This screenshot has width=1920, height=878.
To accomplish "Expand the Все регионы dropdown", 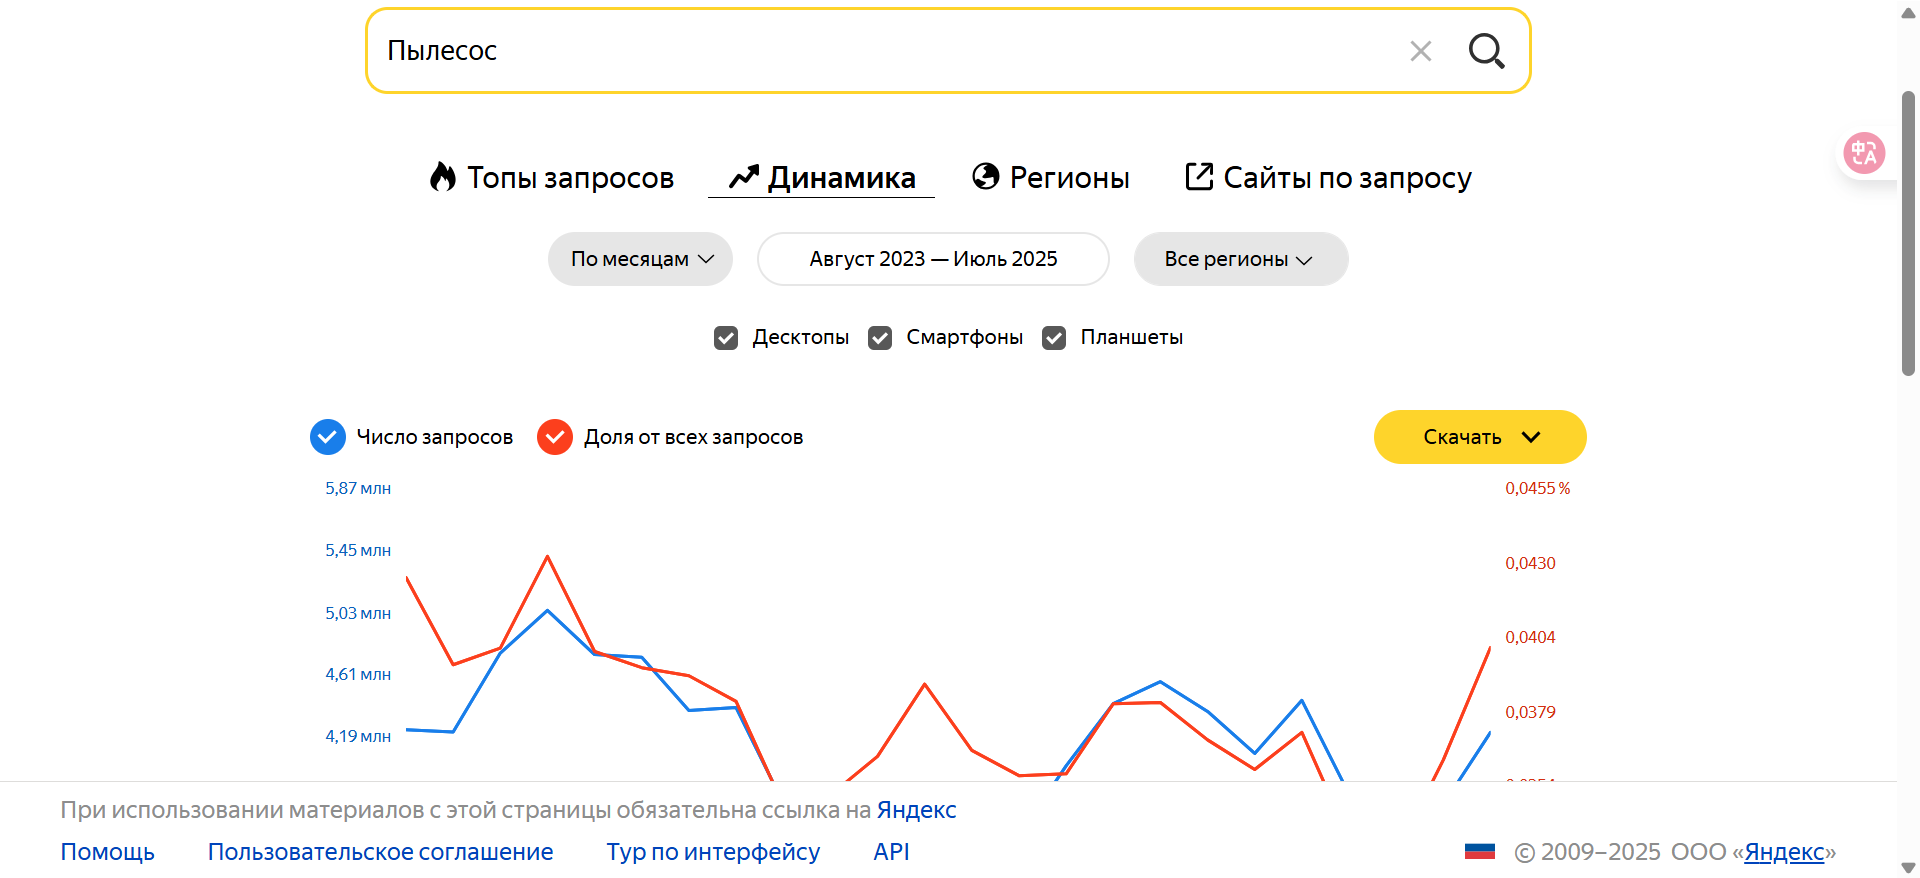I will [1240, 259].
